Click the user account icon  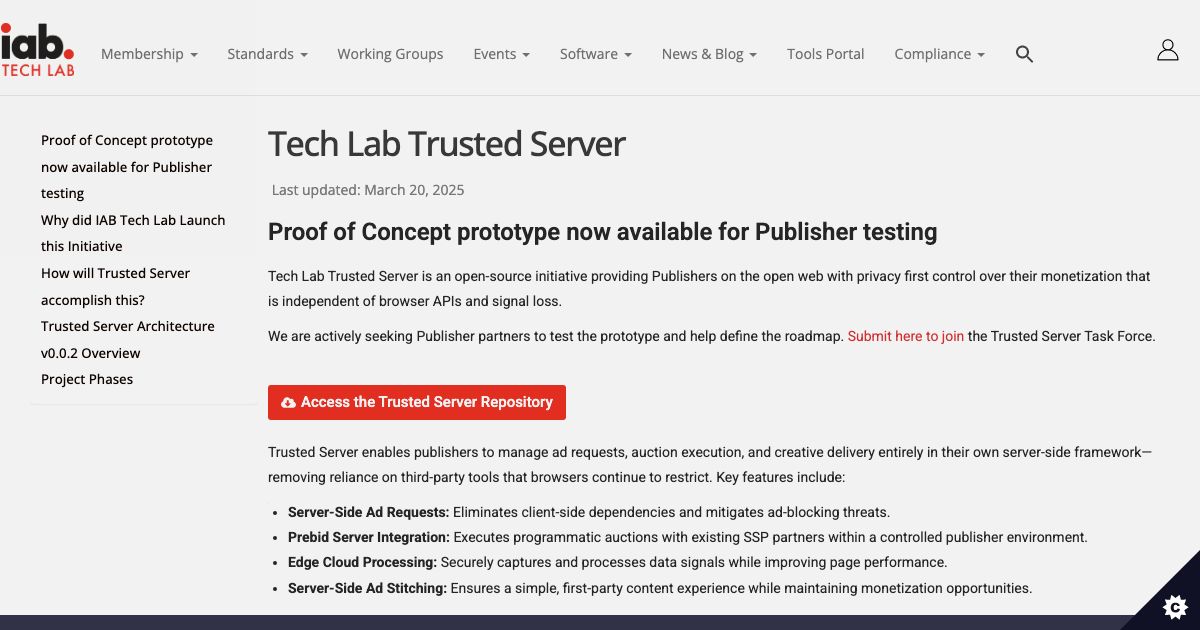point(1167,48)
